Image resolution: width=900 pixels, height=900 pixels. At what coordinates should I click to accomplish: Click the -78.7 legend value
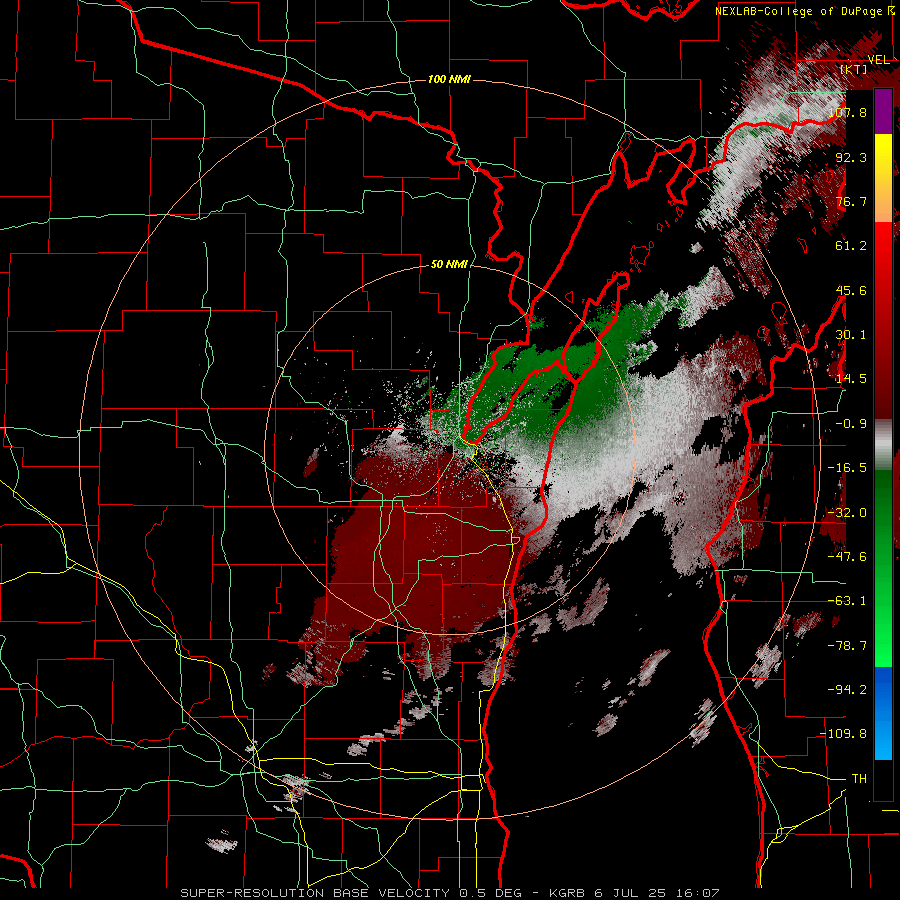click(848, 646)
